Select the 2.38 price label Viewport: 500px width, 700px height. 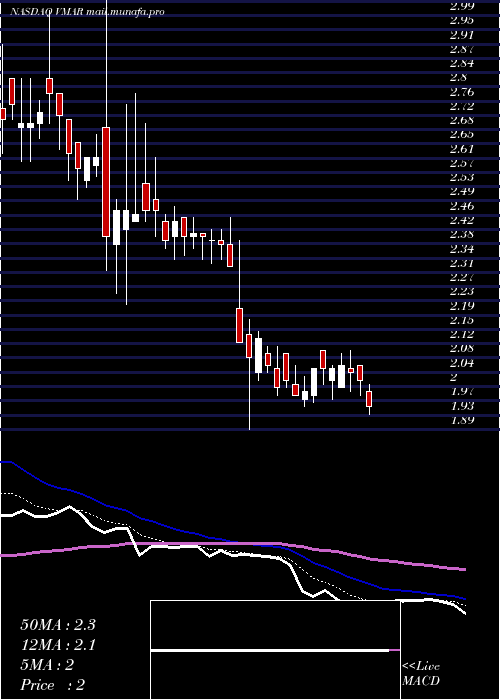461,234
